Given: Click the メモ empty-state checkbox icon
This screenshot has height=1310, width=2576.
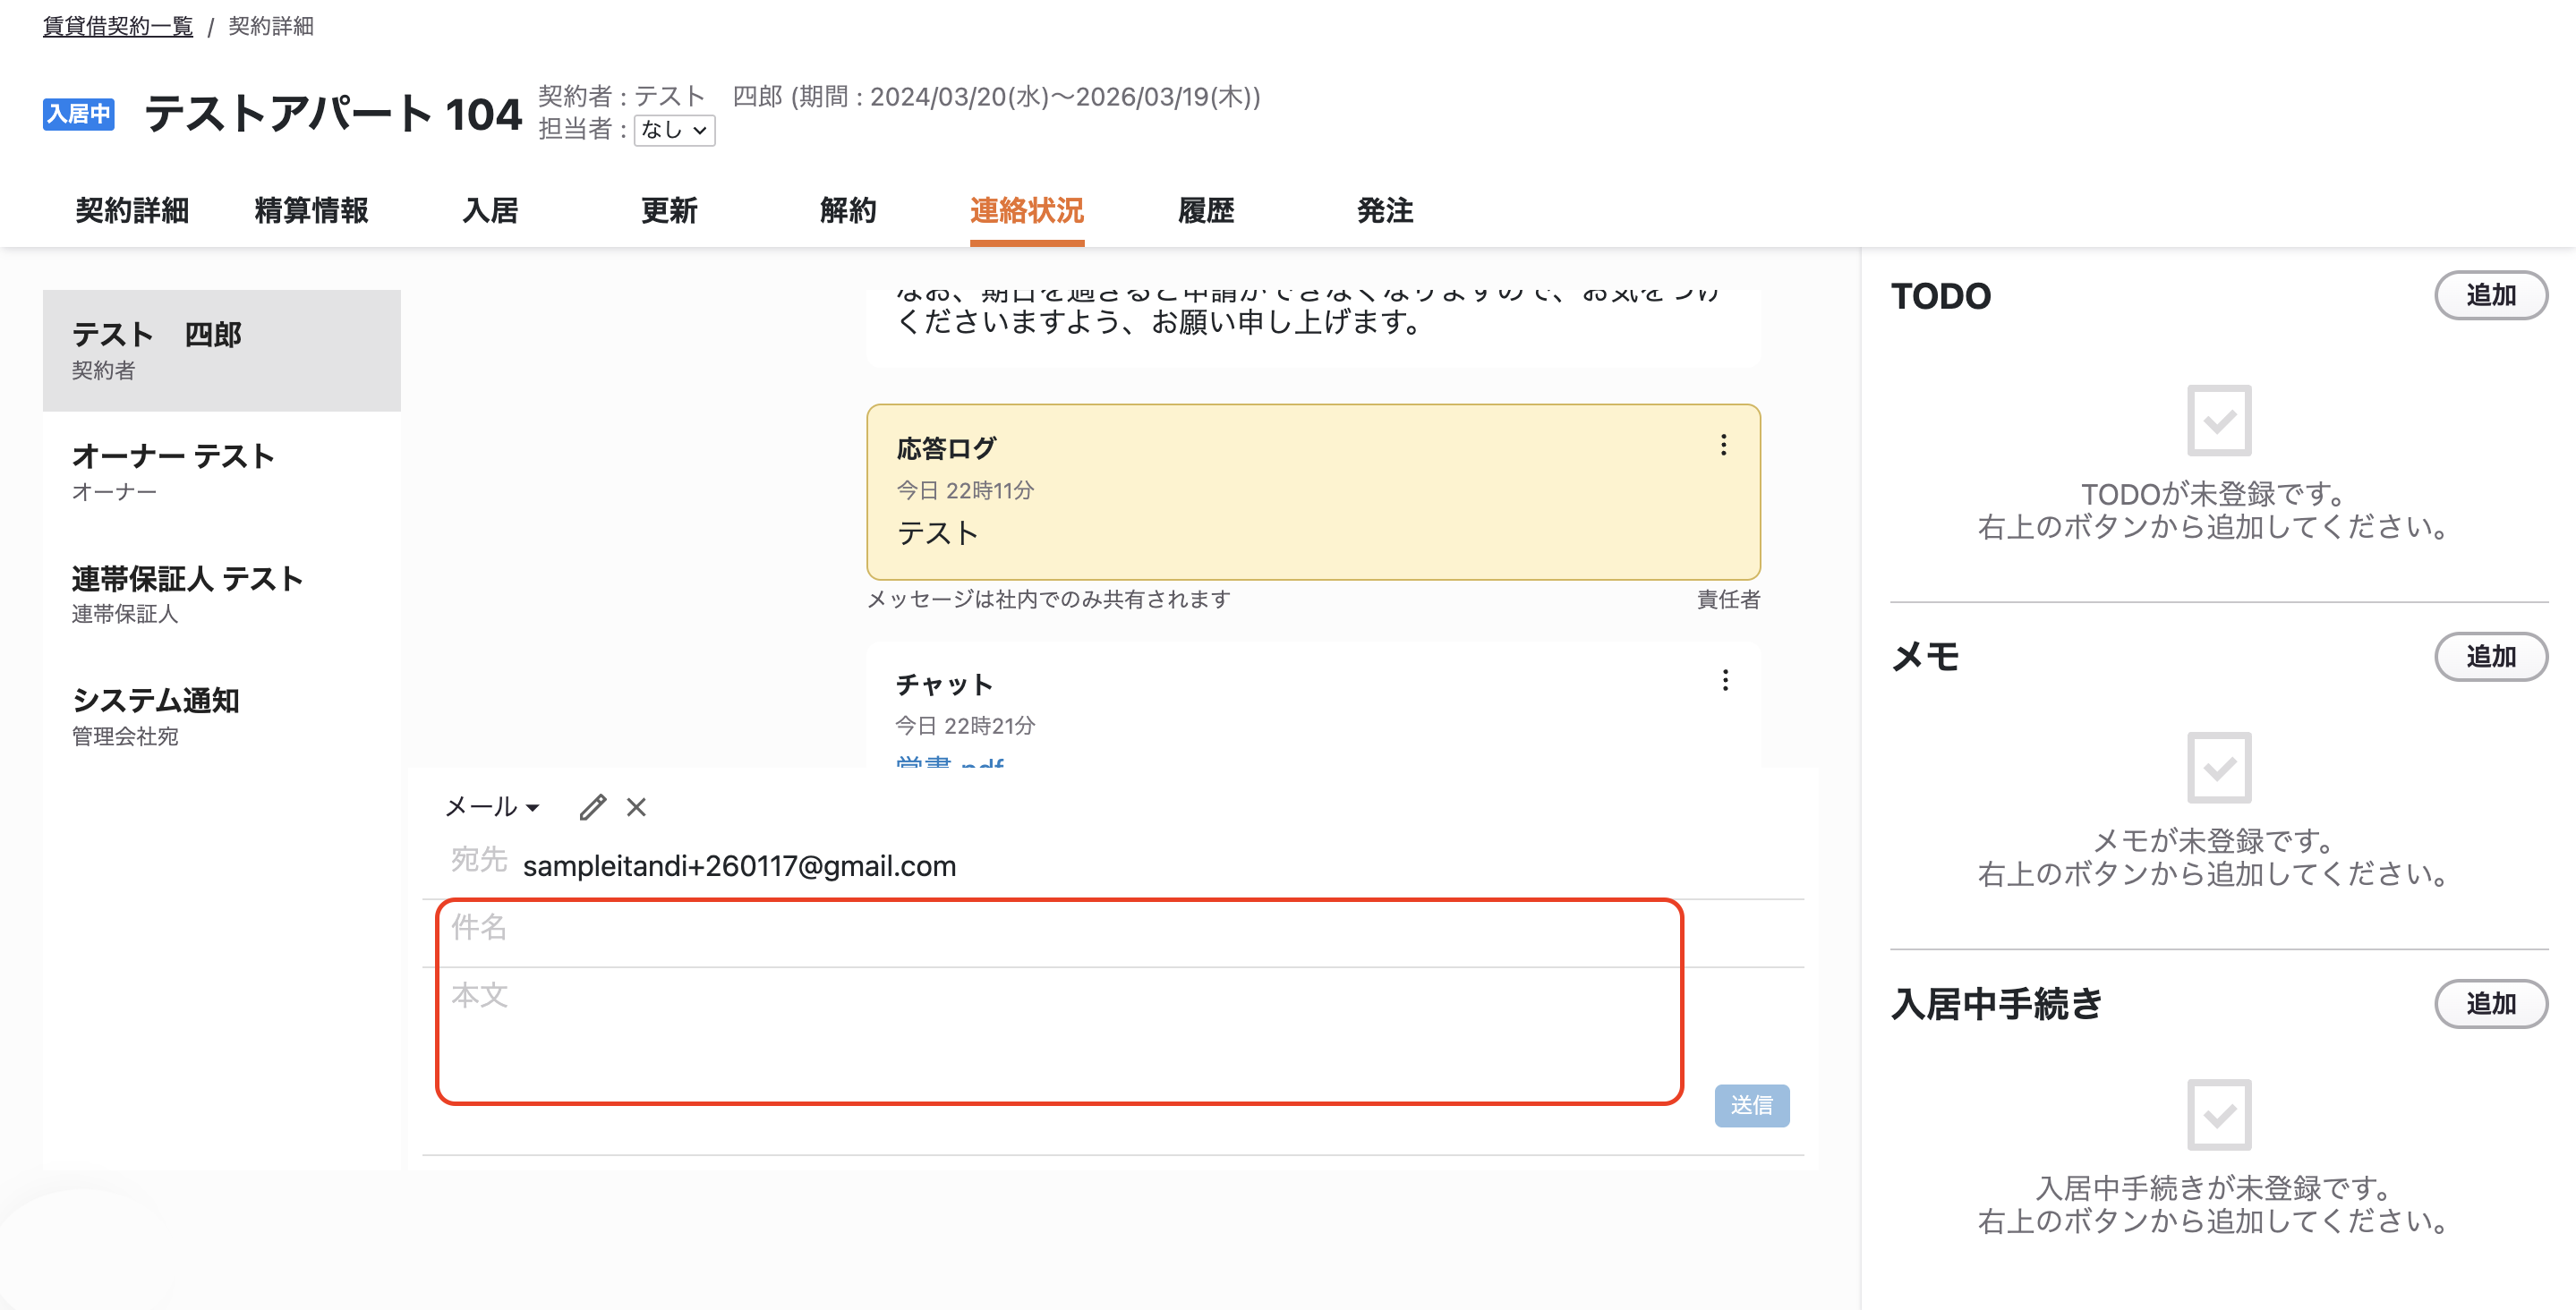Looking at the screenshot, I should (2219, 768).
